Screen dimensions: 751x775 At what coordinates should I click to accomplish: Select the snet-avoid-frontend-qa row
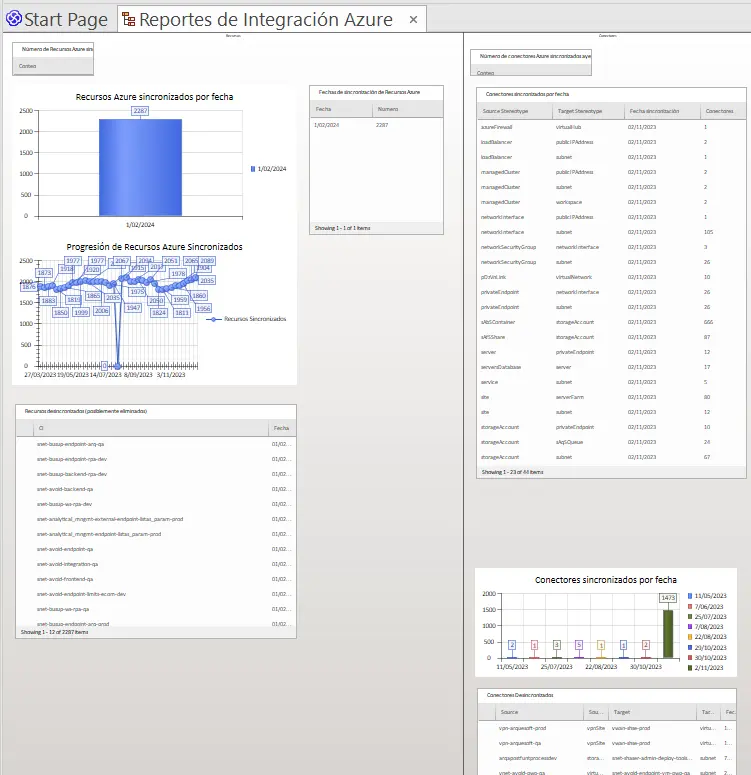[x=156, y=579]
